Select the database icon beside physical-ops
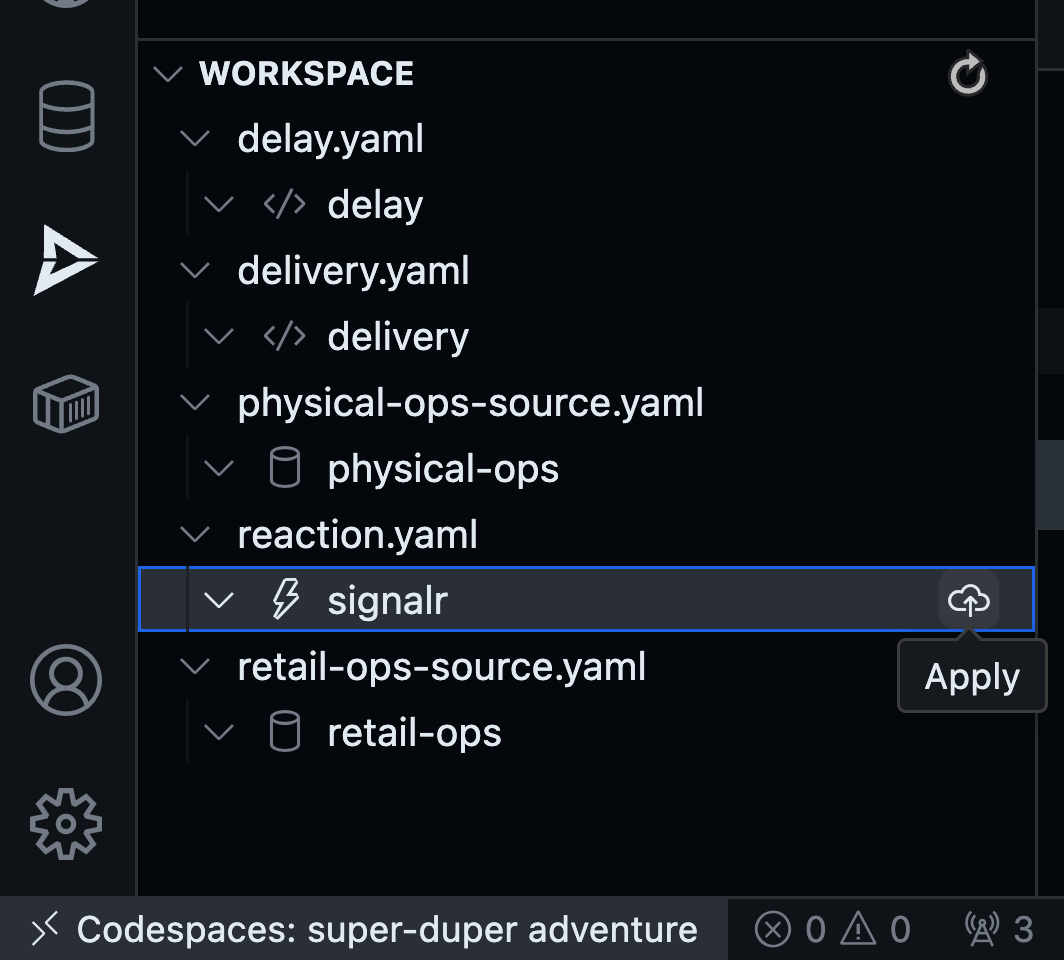This screenshot has height=960, width=1064. [x=286, y=467]
